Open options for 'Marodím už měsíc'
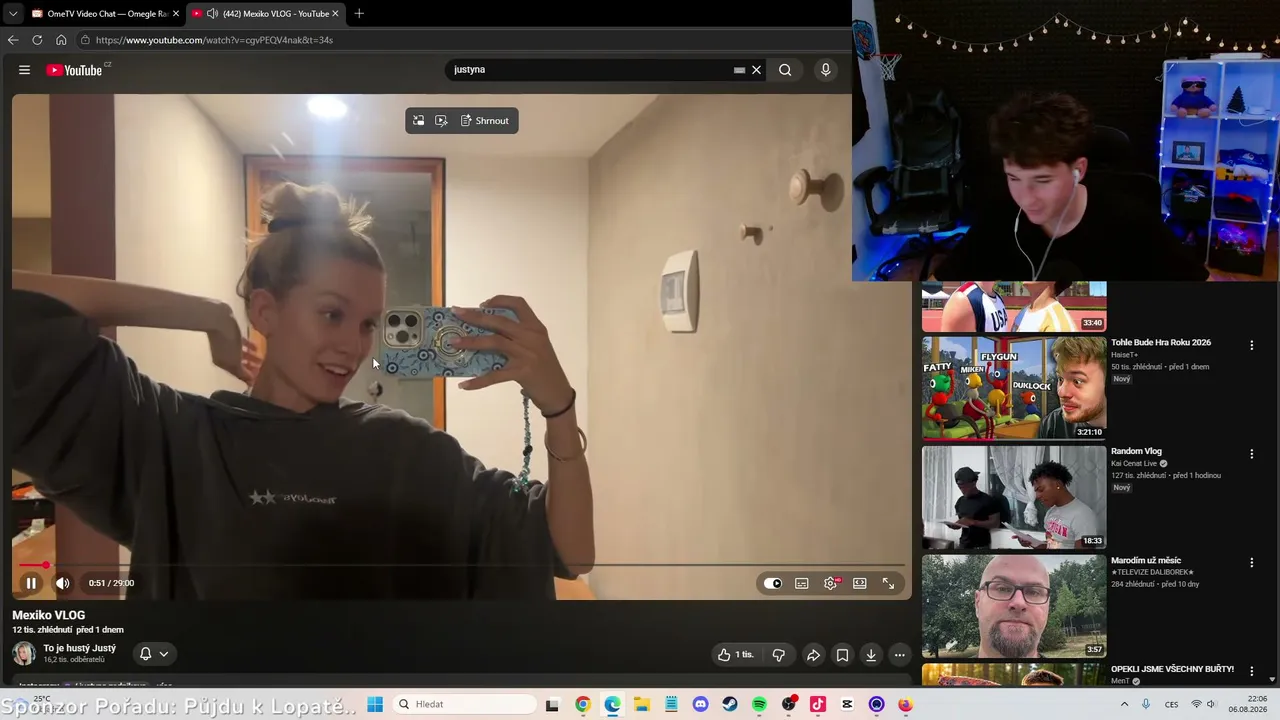Image resolution: width=1280 pixels, height=720 pixels. (x=1251, y=563)
